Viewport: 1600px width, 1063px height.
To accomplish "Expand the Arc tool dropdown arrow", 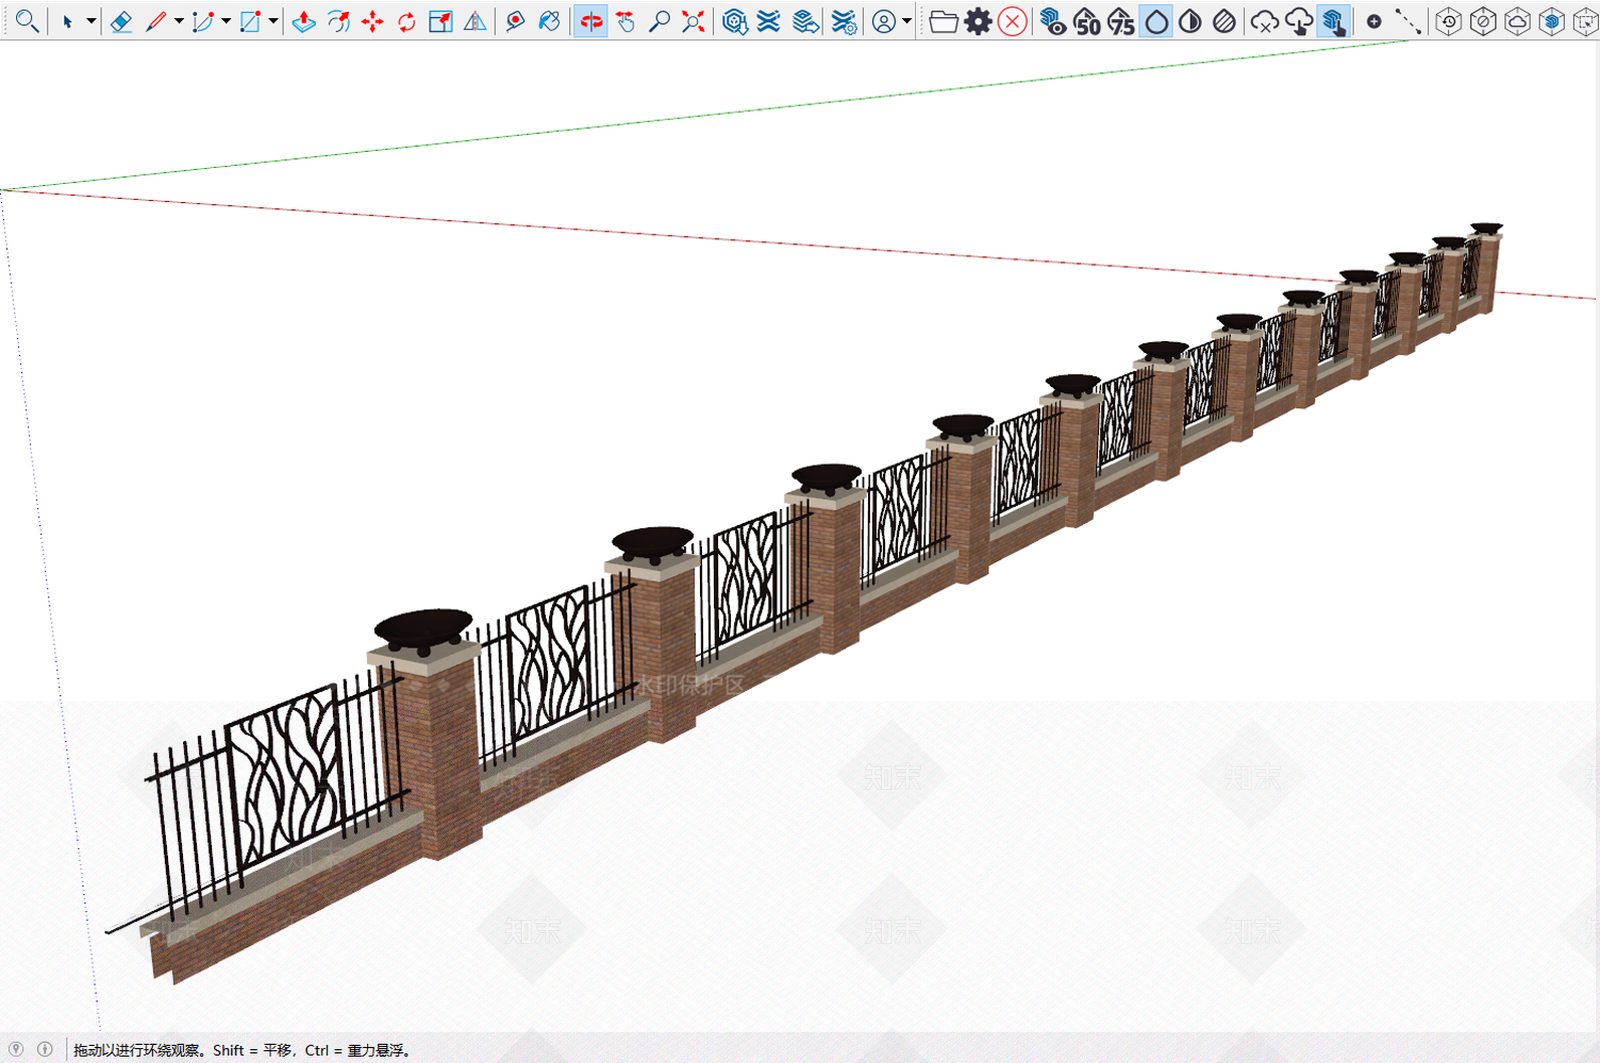I will (226, 21).
